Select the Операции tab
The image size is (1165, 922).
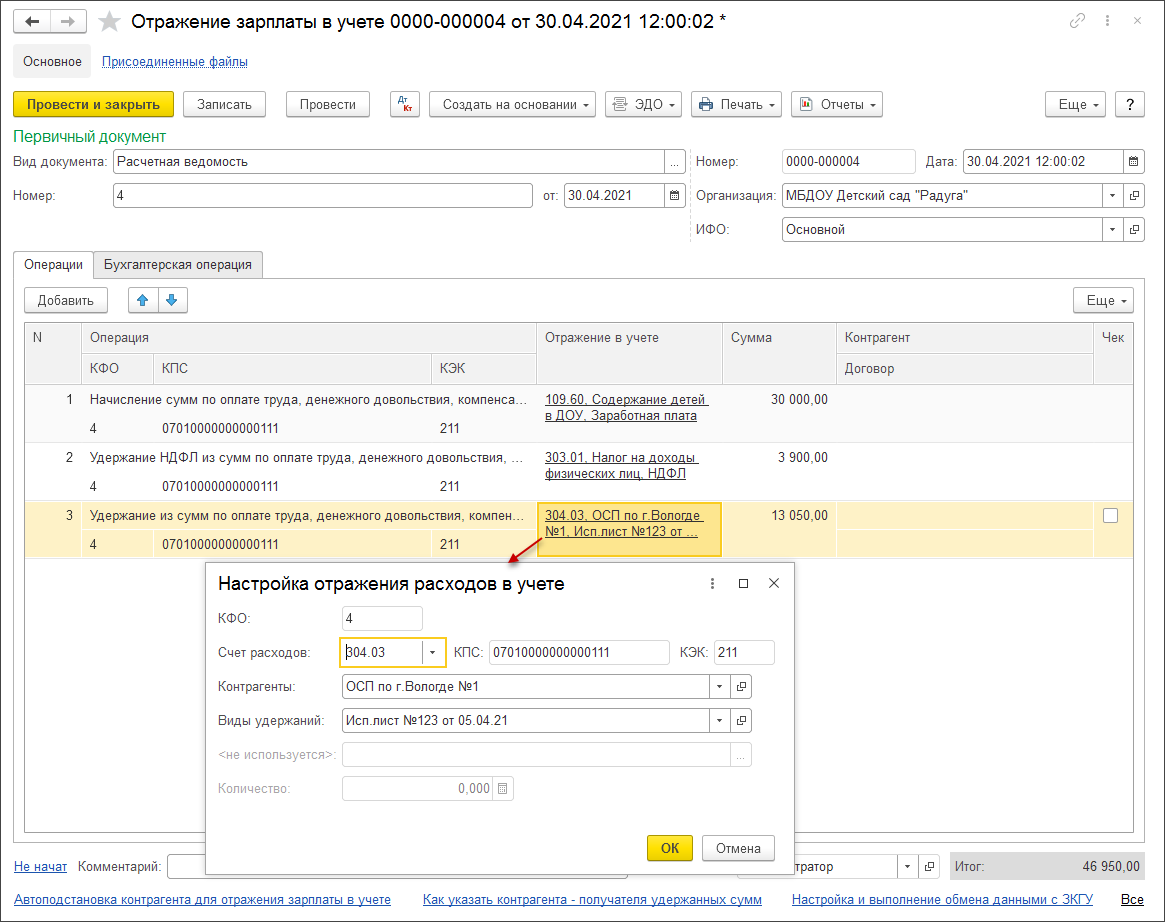pos(53,264)
